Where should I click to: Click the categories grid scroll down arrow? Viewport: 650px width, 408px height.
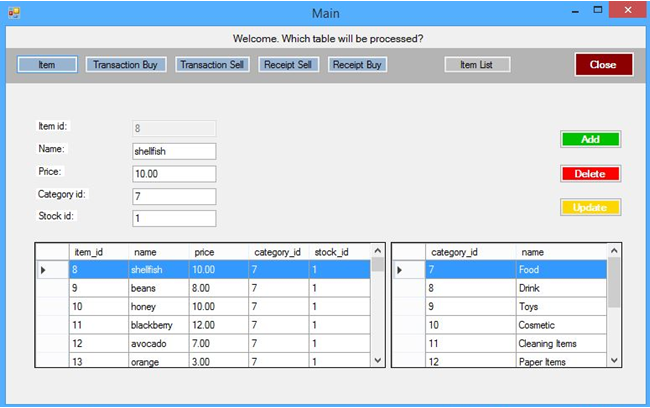(614, 360)
